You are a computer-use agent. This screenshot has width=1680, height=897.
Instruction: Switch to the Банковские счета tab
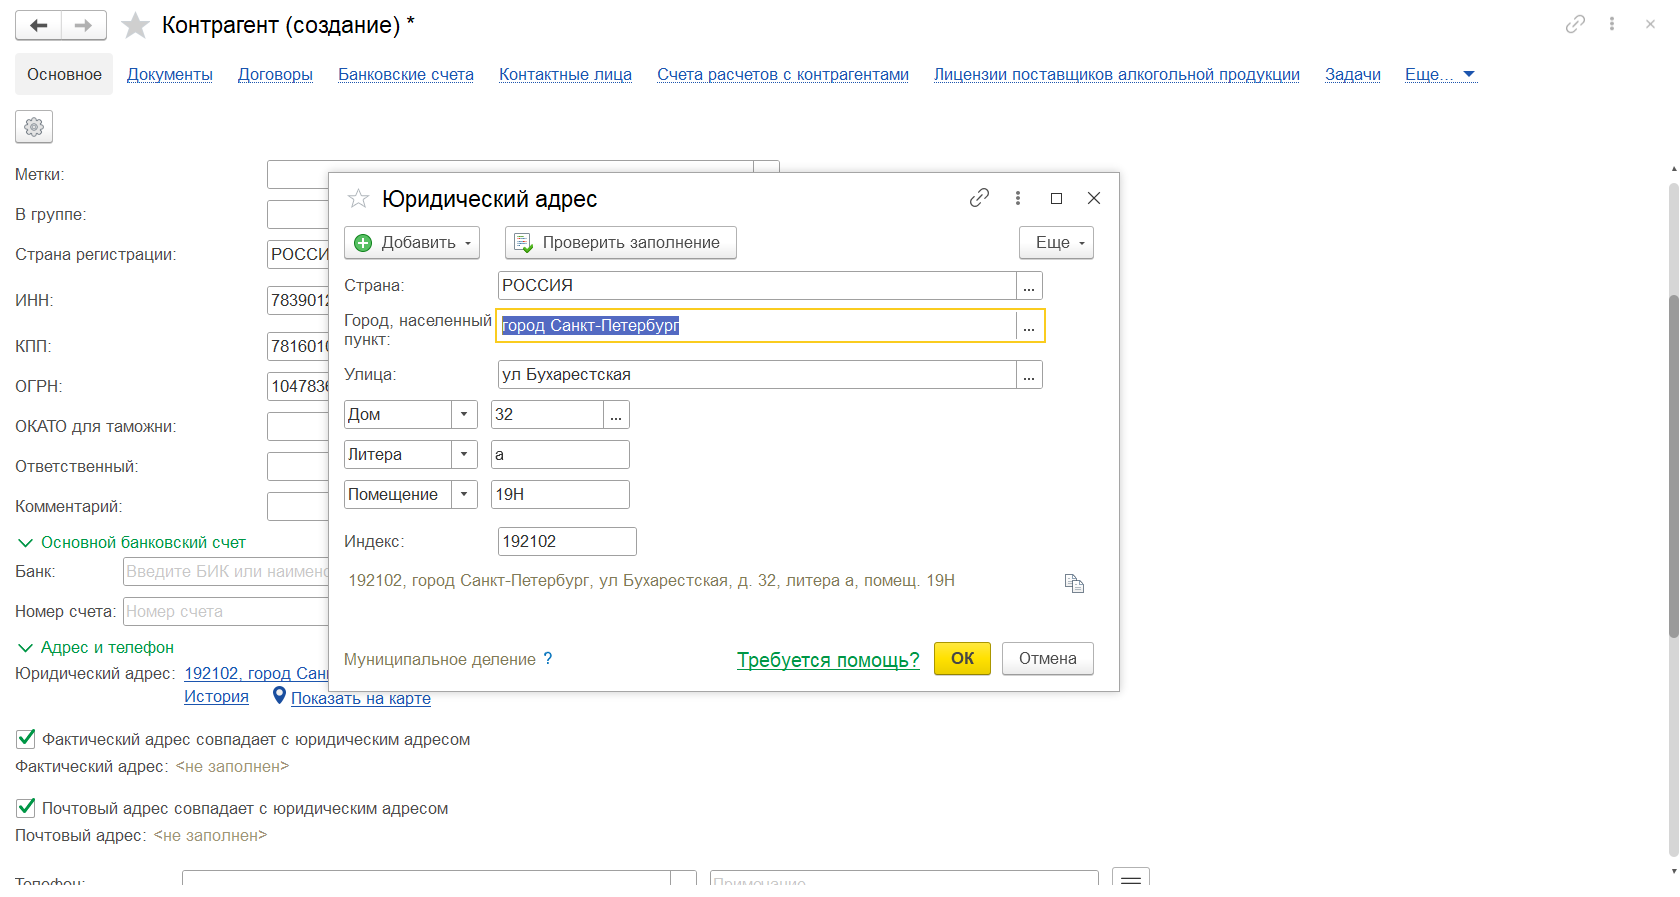tap(406, 74)
